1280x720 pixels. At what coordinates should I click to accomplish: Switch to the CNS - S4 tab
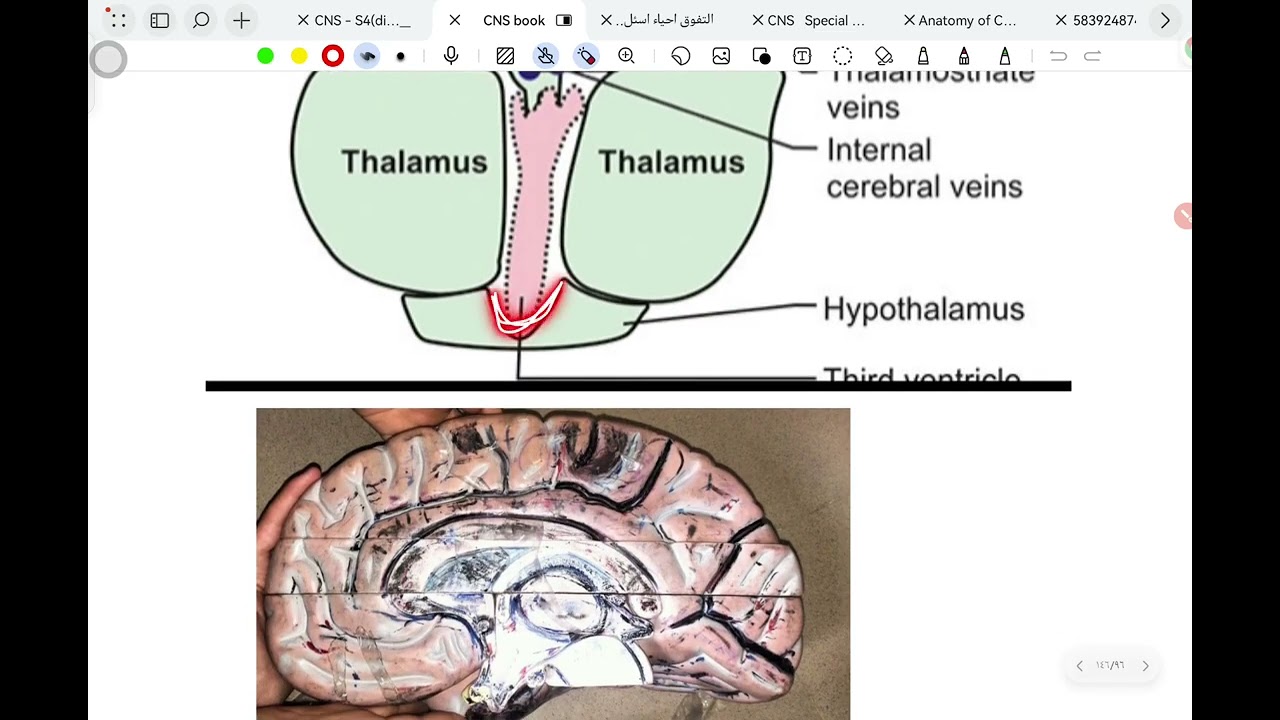363,20
